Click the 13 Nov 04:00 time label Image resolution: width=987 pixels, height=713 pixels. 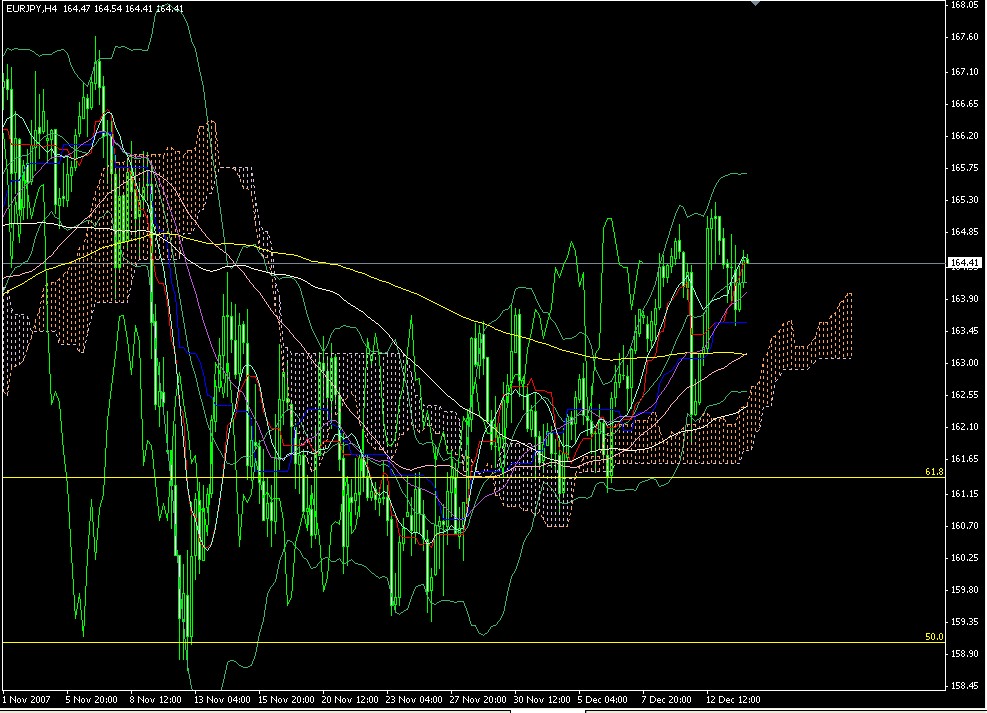(x=222, y=700)
